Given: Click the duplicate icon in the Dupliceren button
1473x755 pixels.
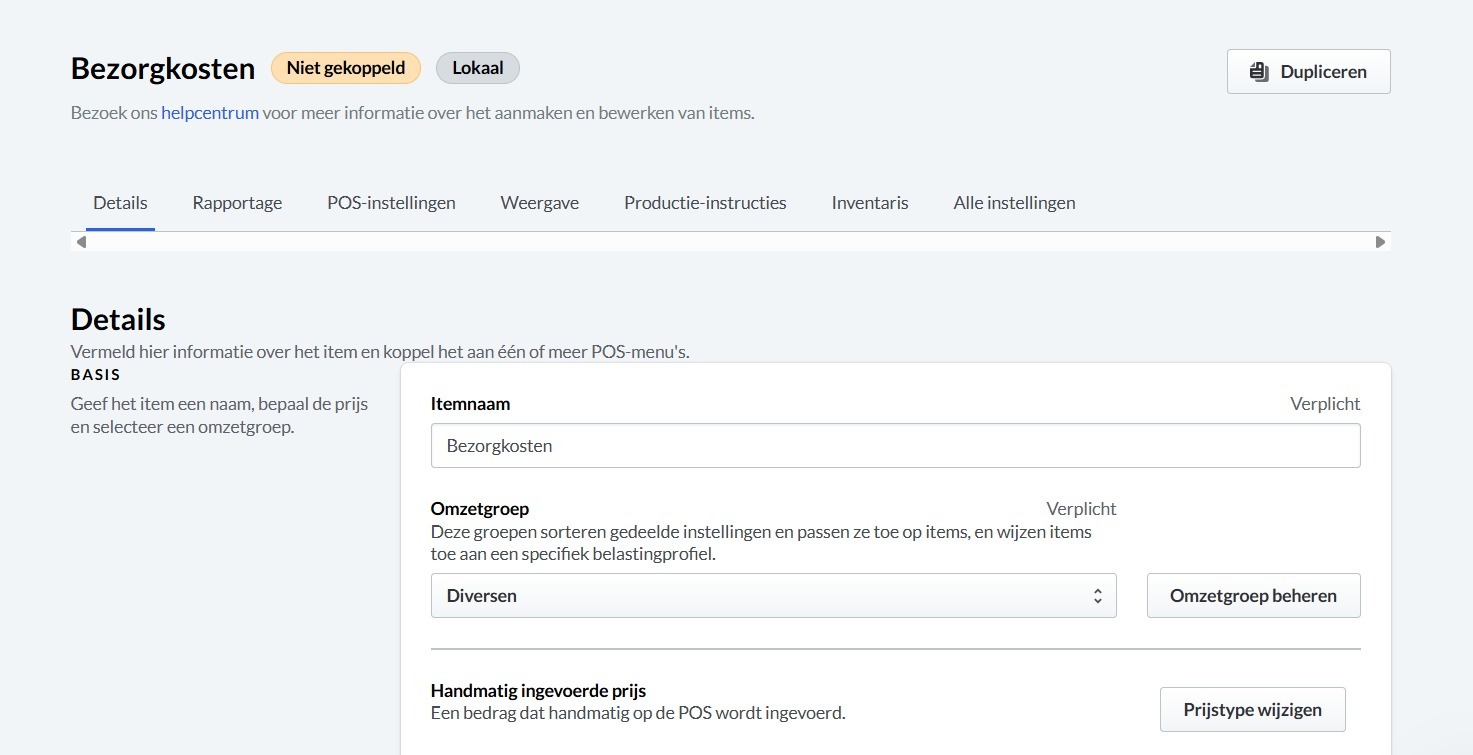Looking at the screenshot, I should (1259, 72).
